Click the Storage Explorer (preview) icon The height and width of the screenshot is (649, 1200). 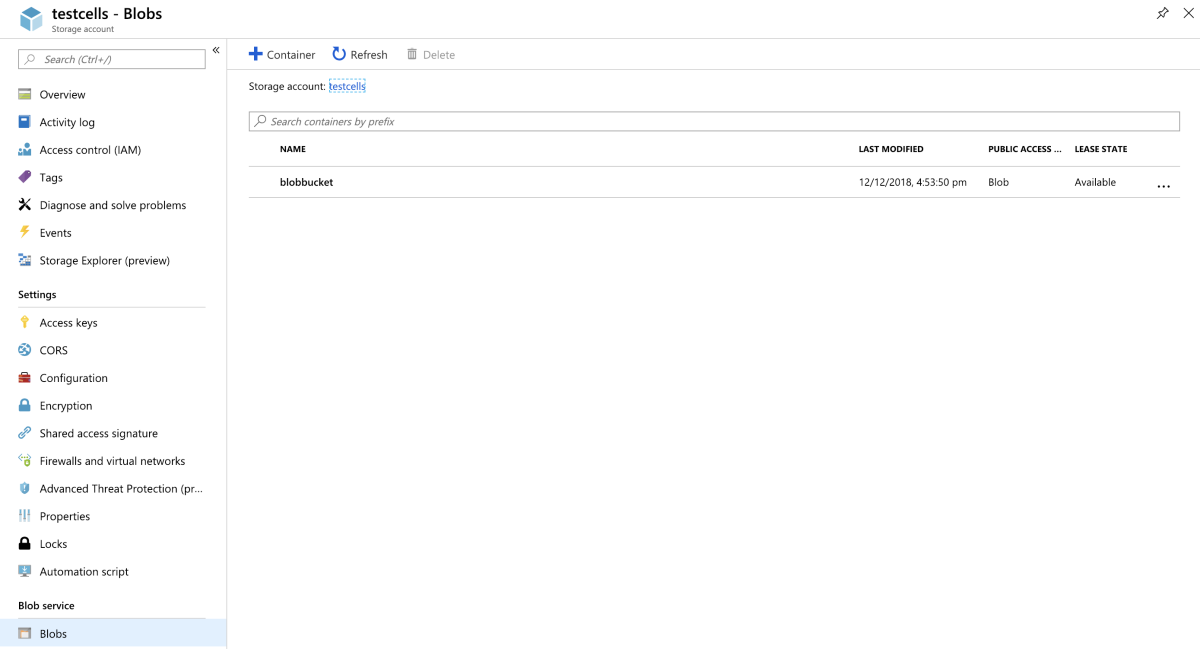click(25, 260)
